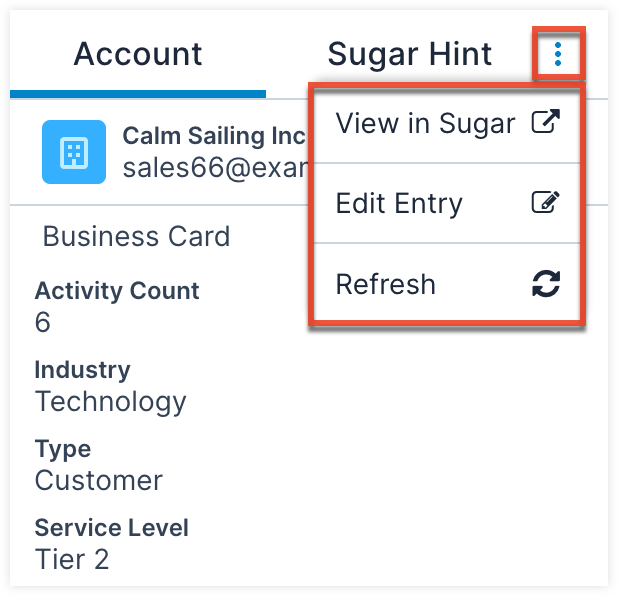Choose the Refresh text in the menu

[x=385, y=284]
